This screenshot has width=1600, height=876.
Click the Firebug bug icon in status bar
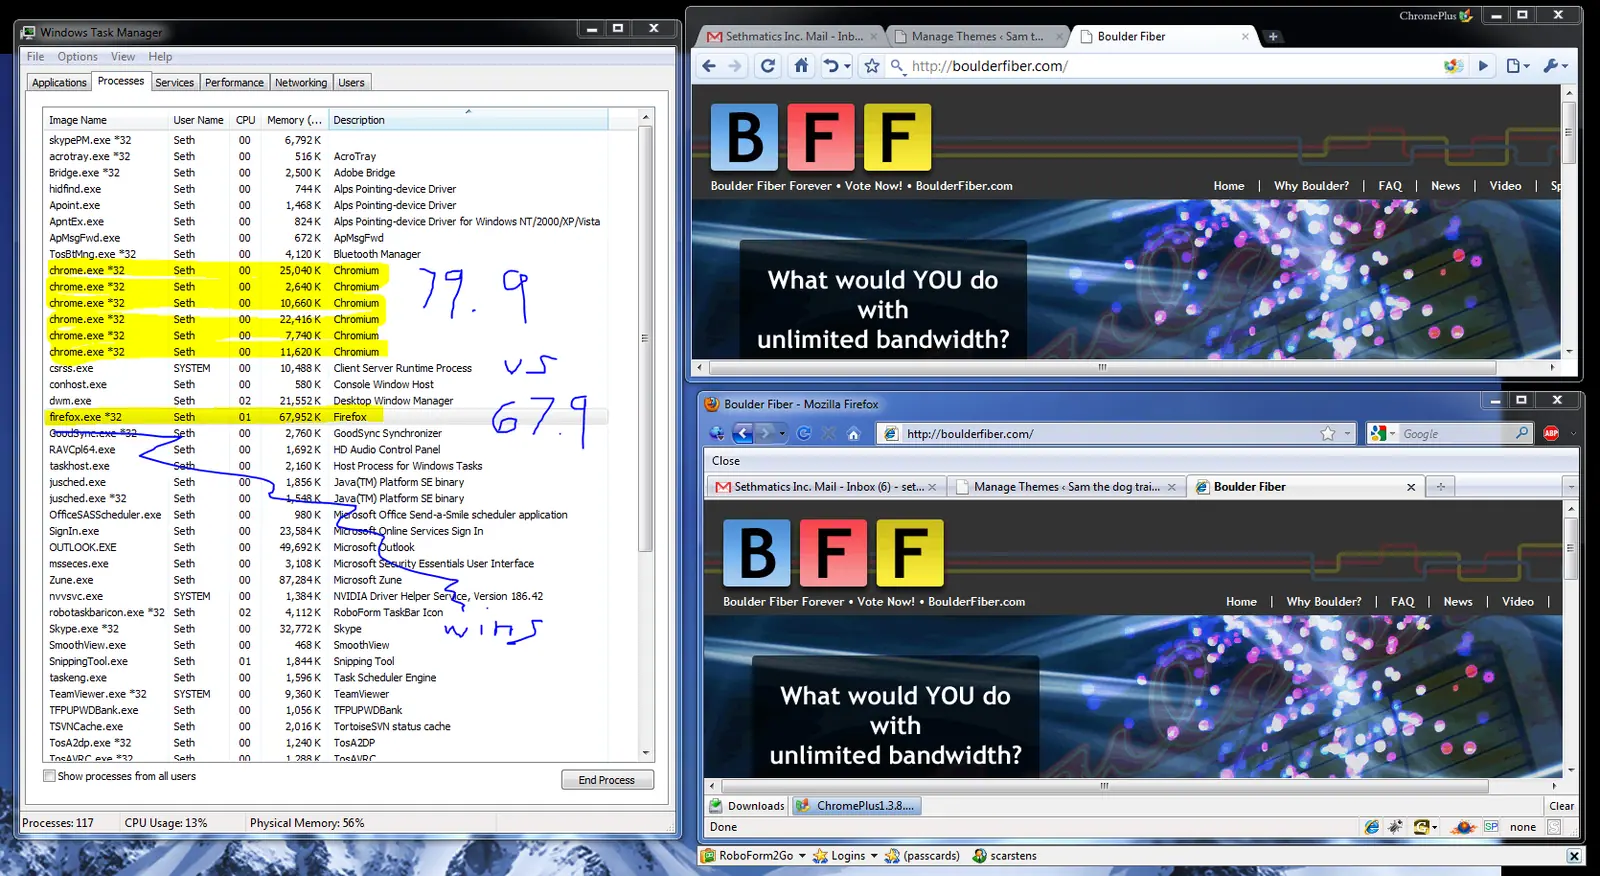[x=1394, y=827]
